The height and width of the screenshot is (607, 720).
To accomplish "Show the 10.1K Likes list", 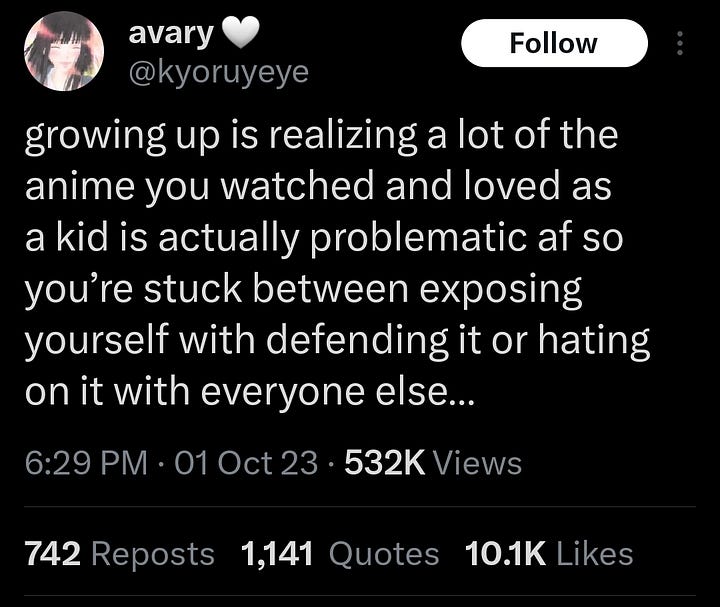I will point(549,553).
